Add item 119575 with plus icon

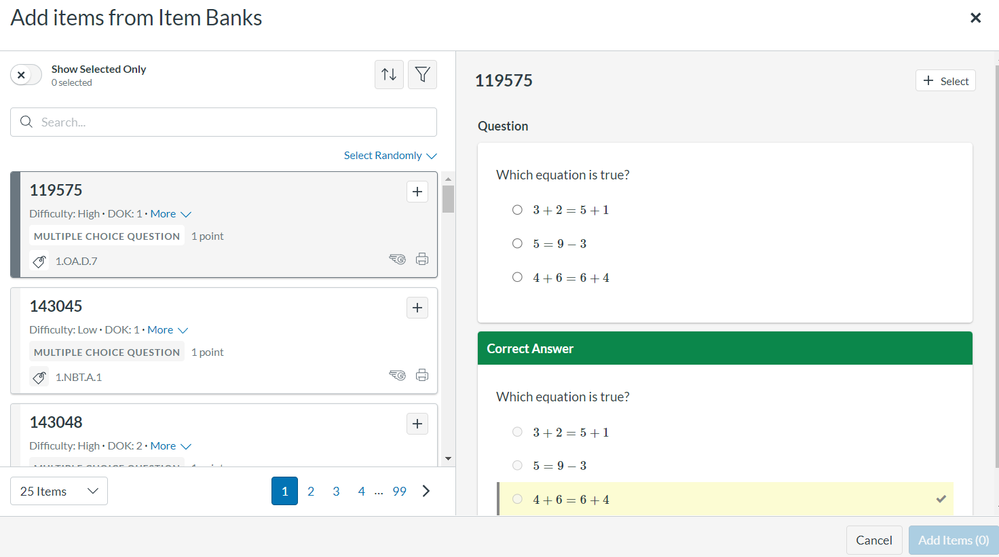pyautogui.click(x=417, y=192)
